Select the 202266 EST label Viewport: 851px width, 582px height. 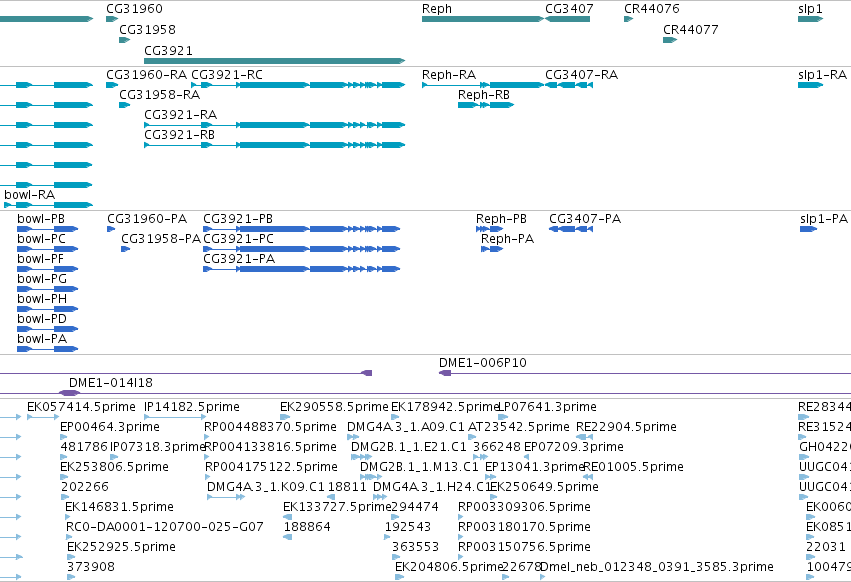pyautogui.click(x=85, y=486)
